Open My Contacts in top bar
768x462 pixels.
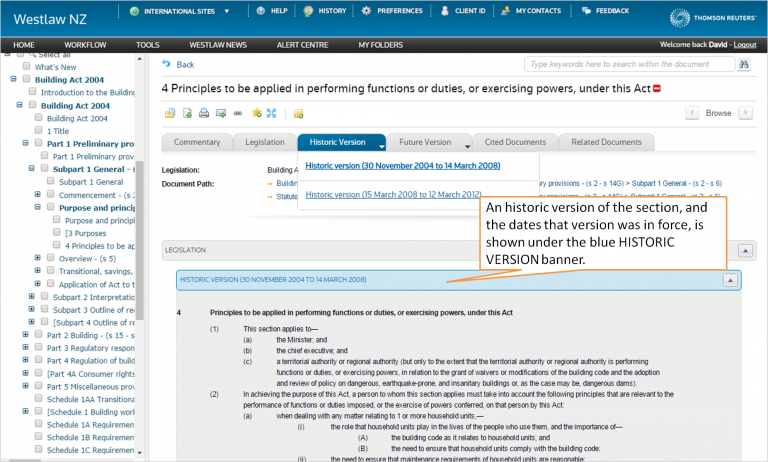point(531,11)
